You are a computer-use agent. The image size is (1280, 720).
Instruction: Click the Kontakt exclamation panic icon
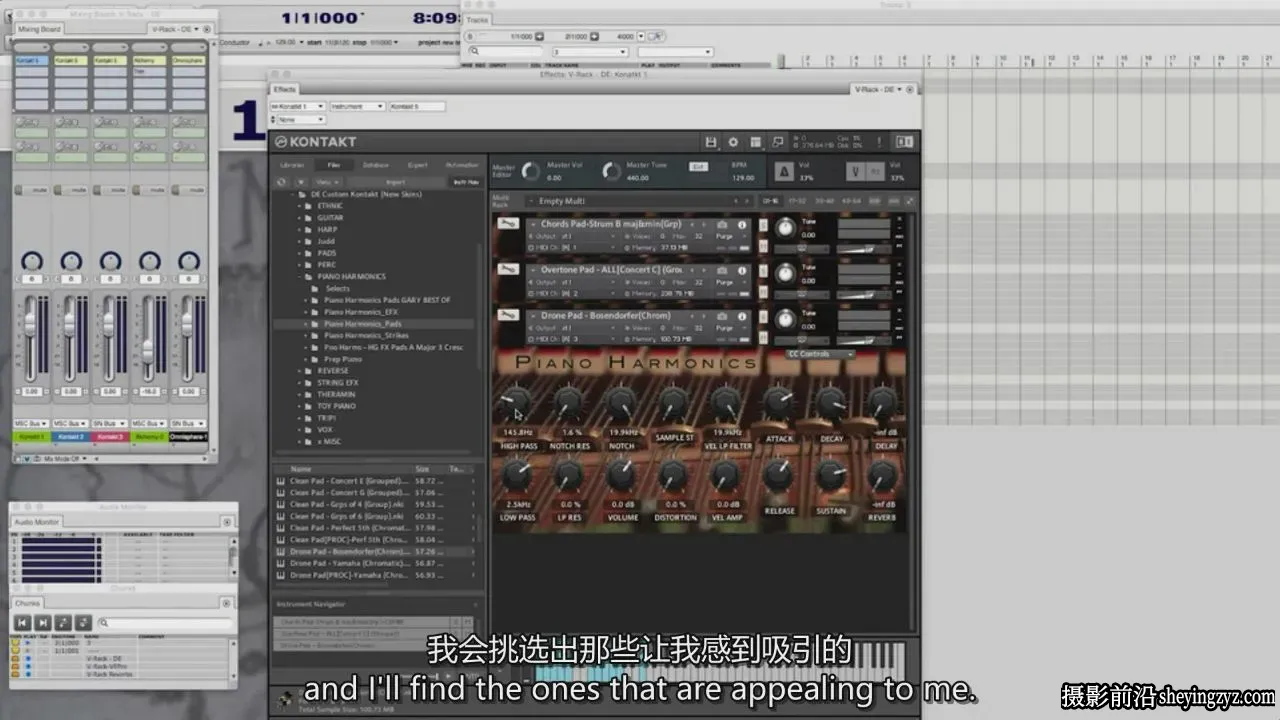pos(880,142)
